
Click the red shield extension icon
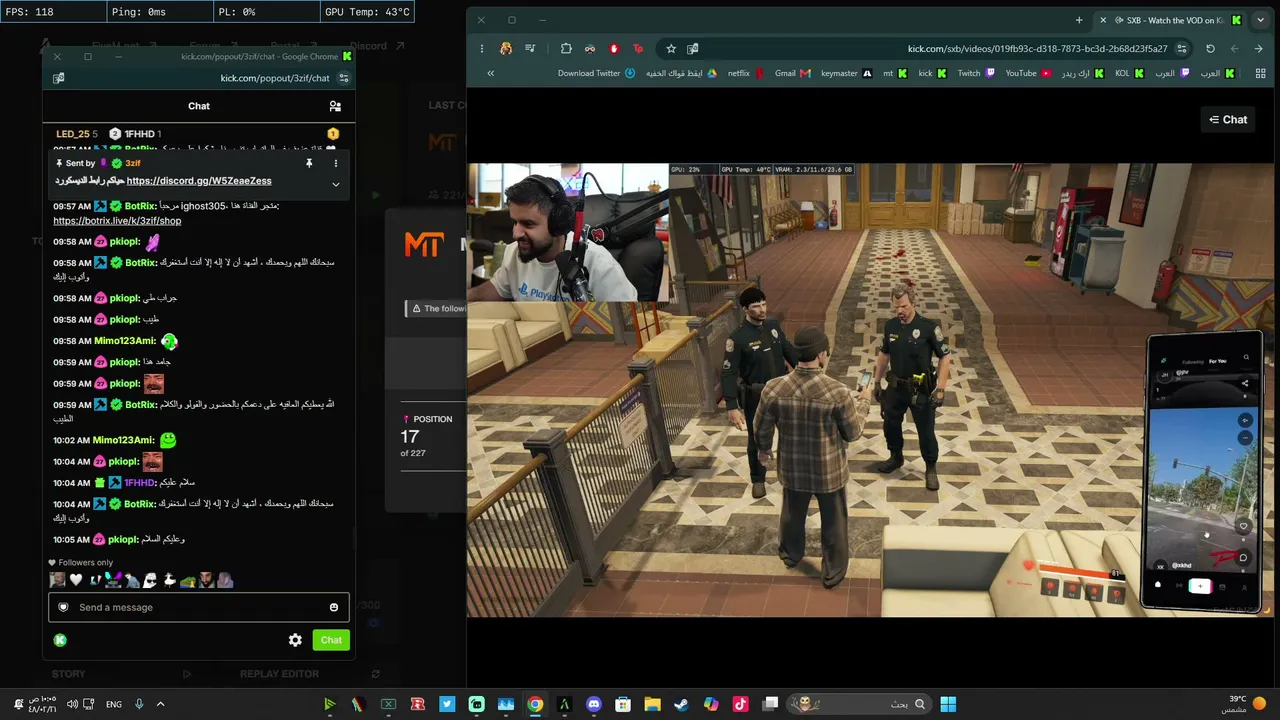(614, 48)
